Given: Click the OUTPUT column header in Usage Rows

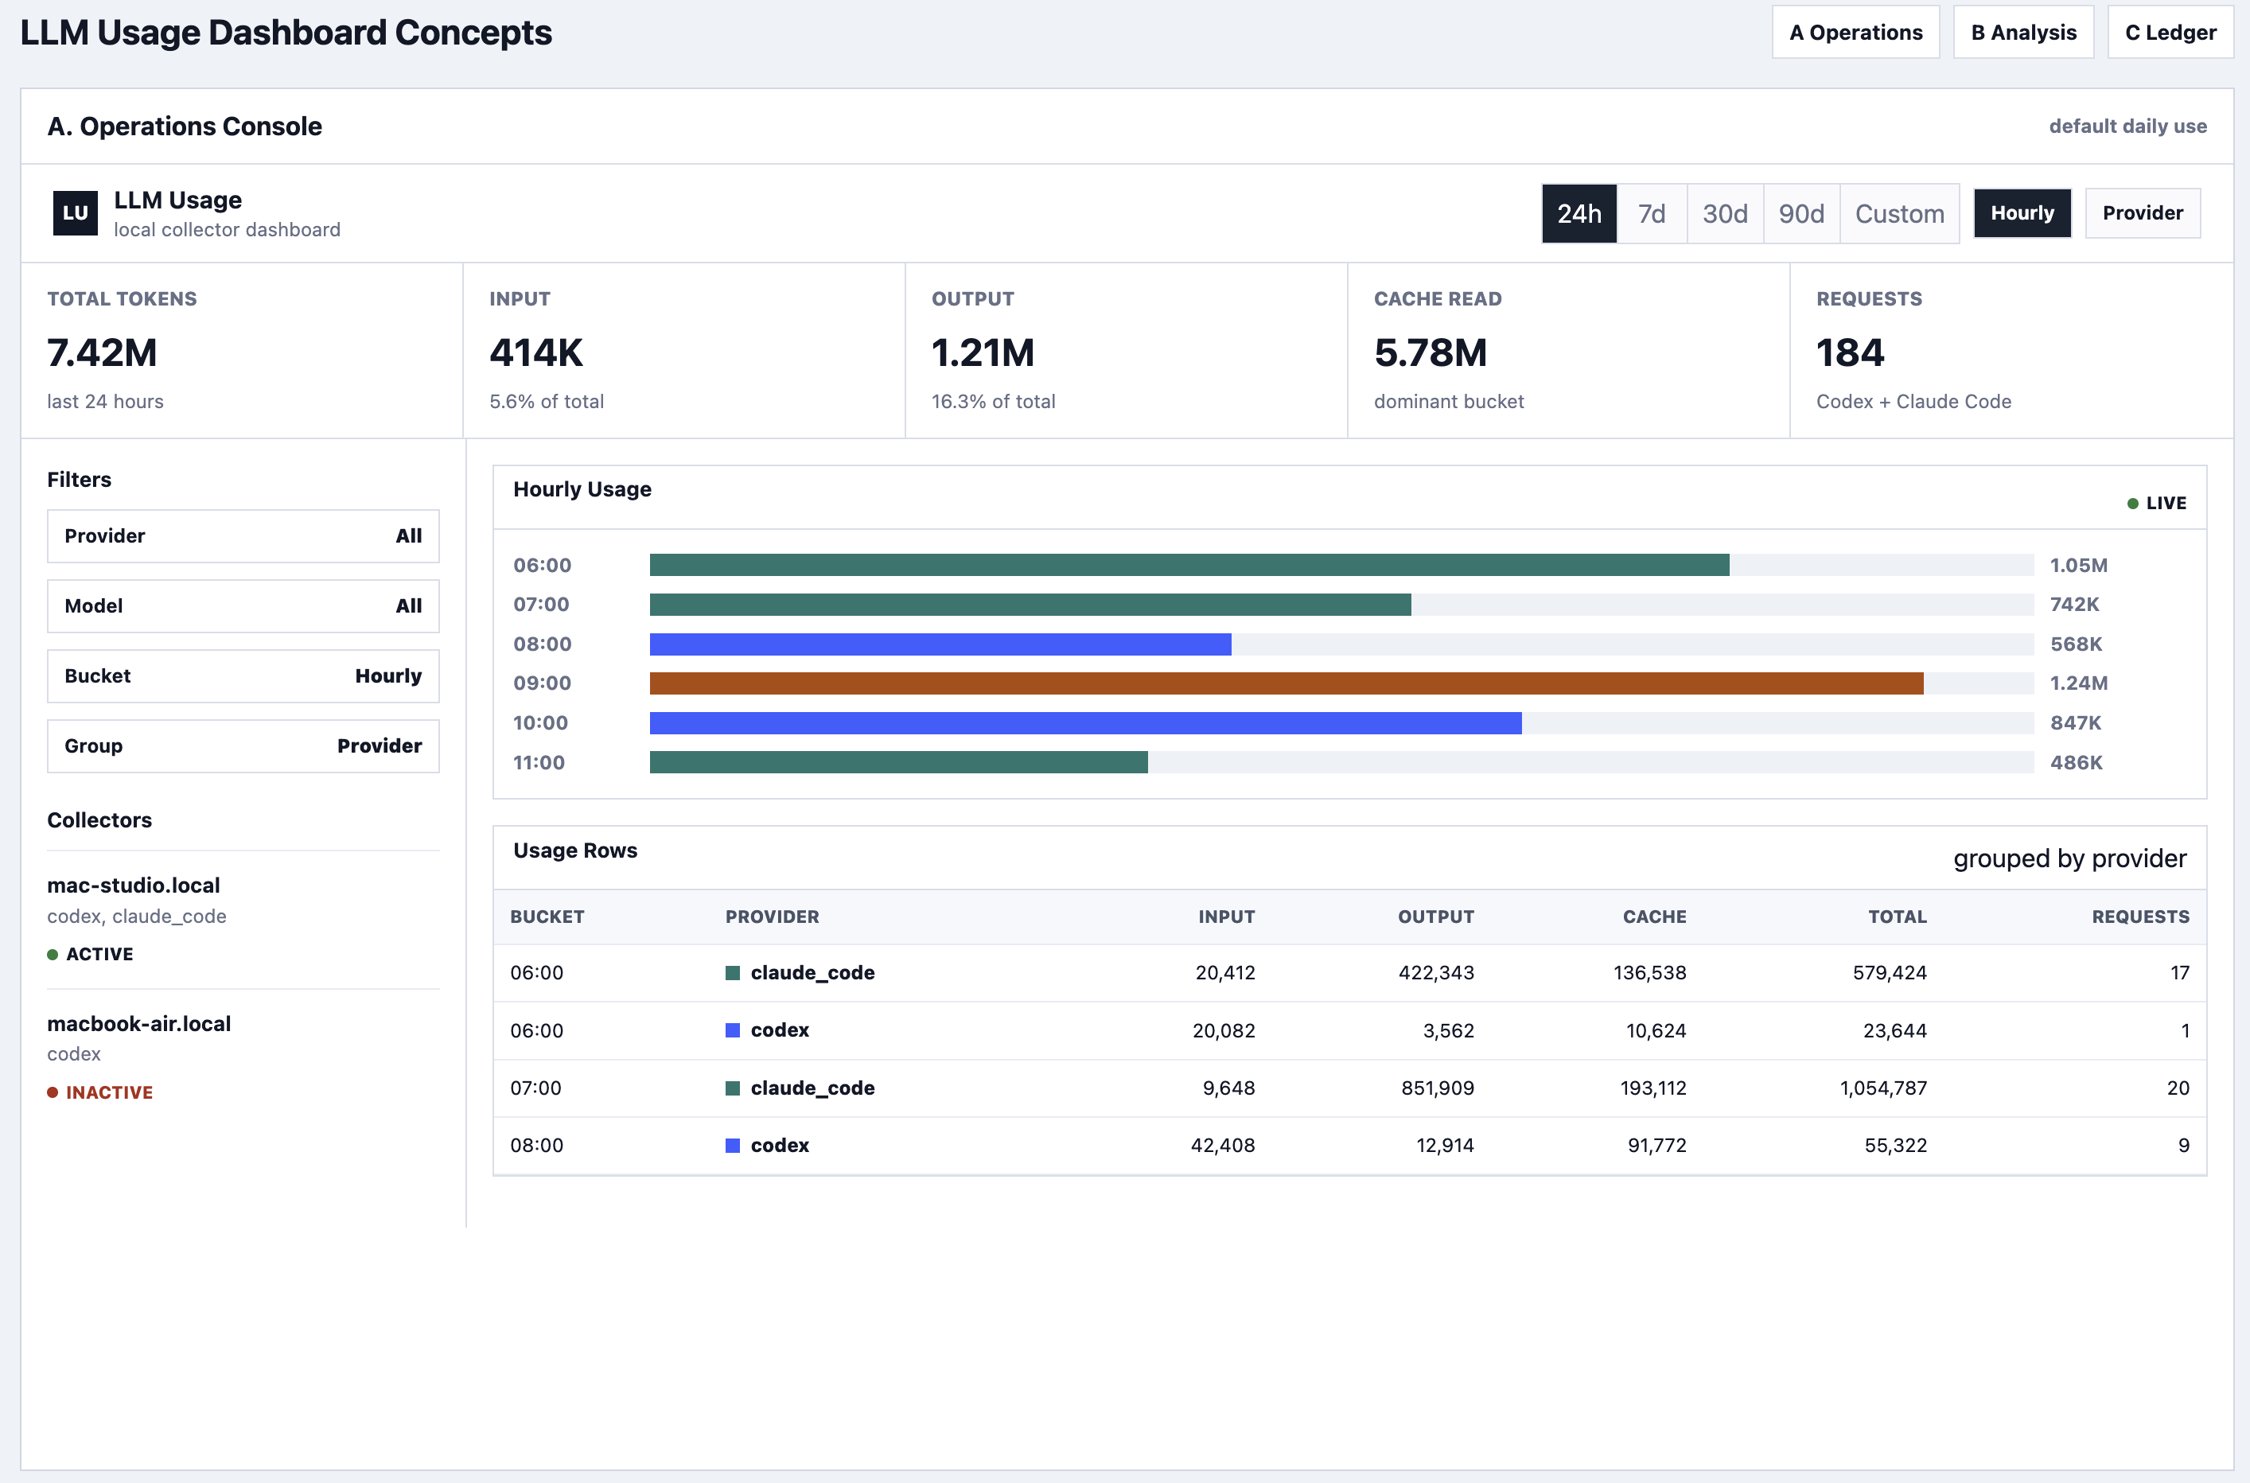Looking at the screenshot, I should point(1435,917).
